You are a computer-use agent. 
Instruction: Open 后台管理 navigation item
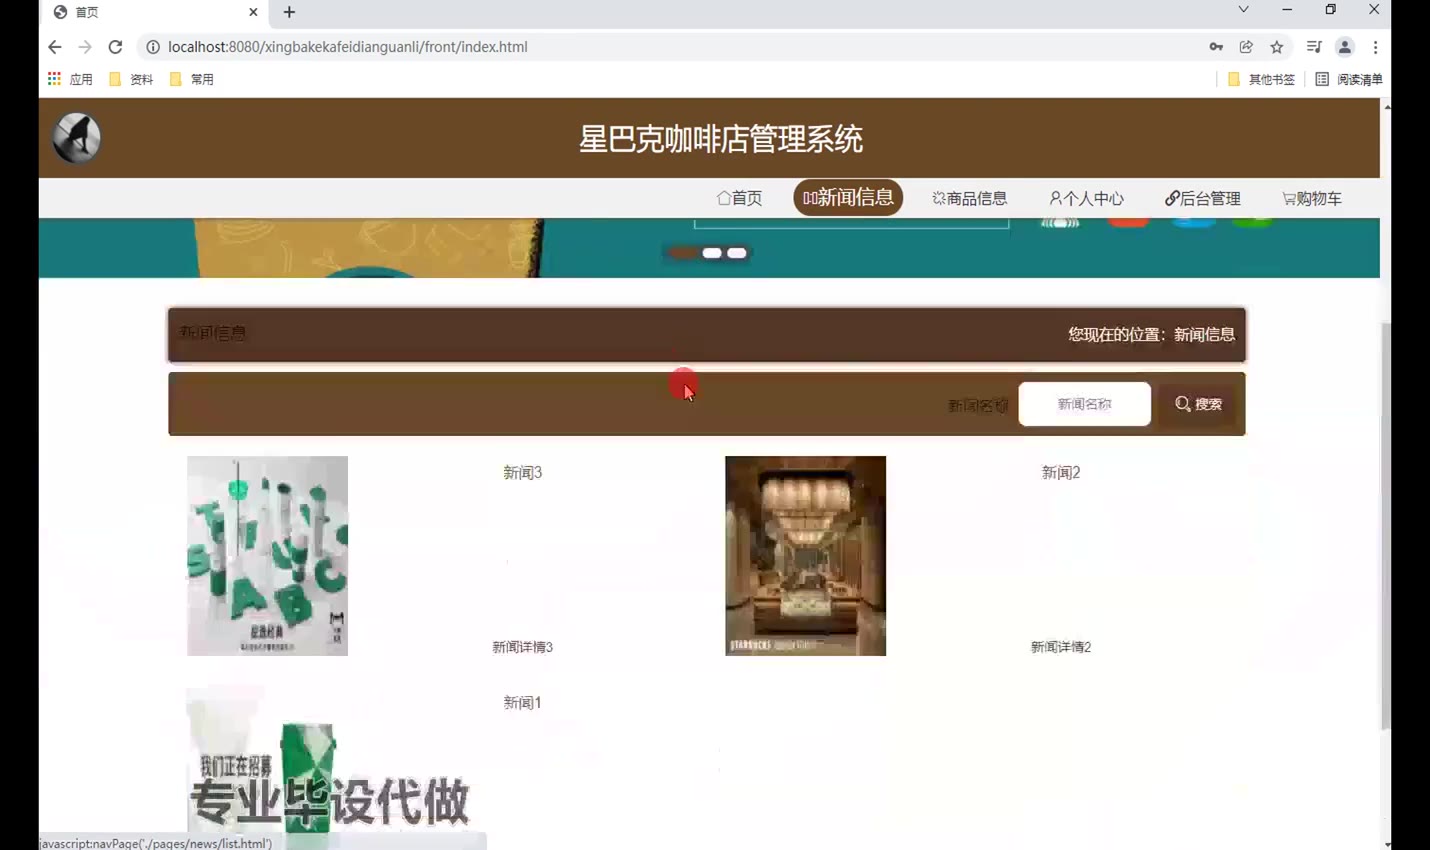1202,198
